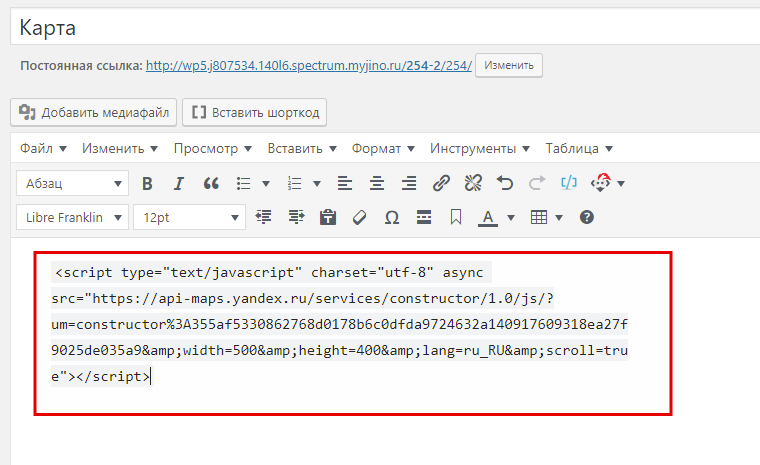Open the 12pt font size dropdown

coord(190,217)
